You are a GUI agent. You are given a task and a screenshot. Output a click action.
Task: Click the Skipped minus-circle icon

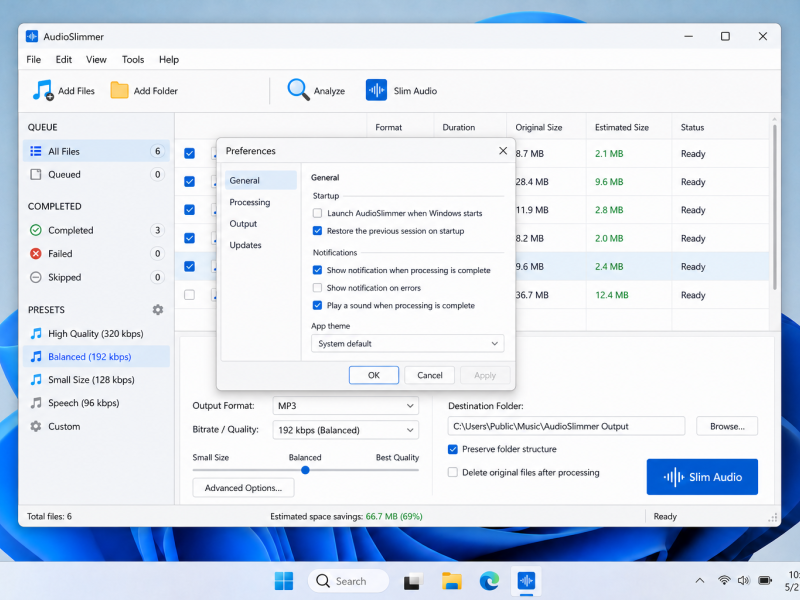point(36,277)
